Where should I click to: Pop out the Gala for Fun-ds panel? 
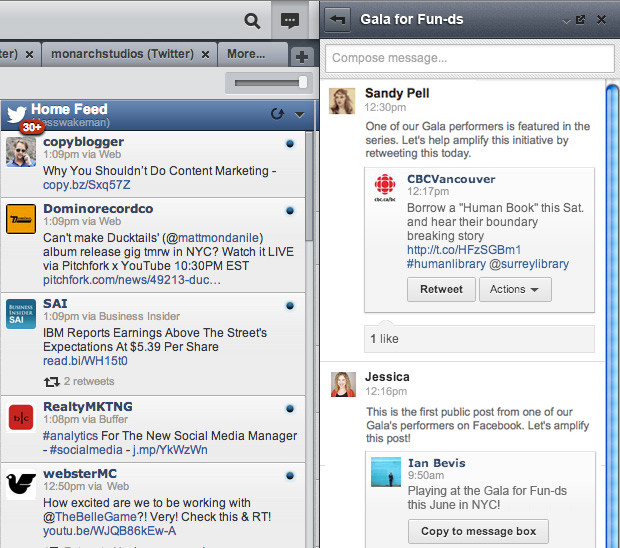point(580,19)
